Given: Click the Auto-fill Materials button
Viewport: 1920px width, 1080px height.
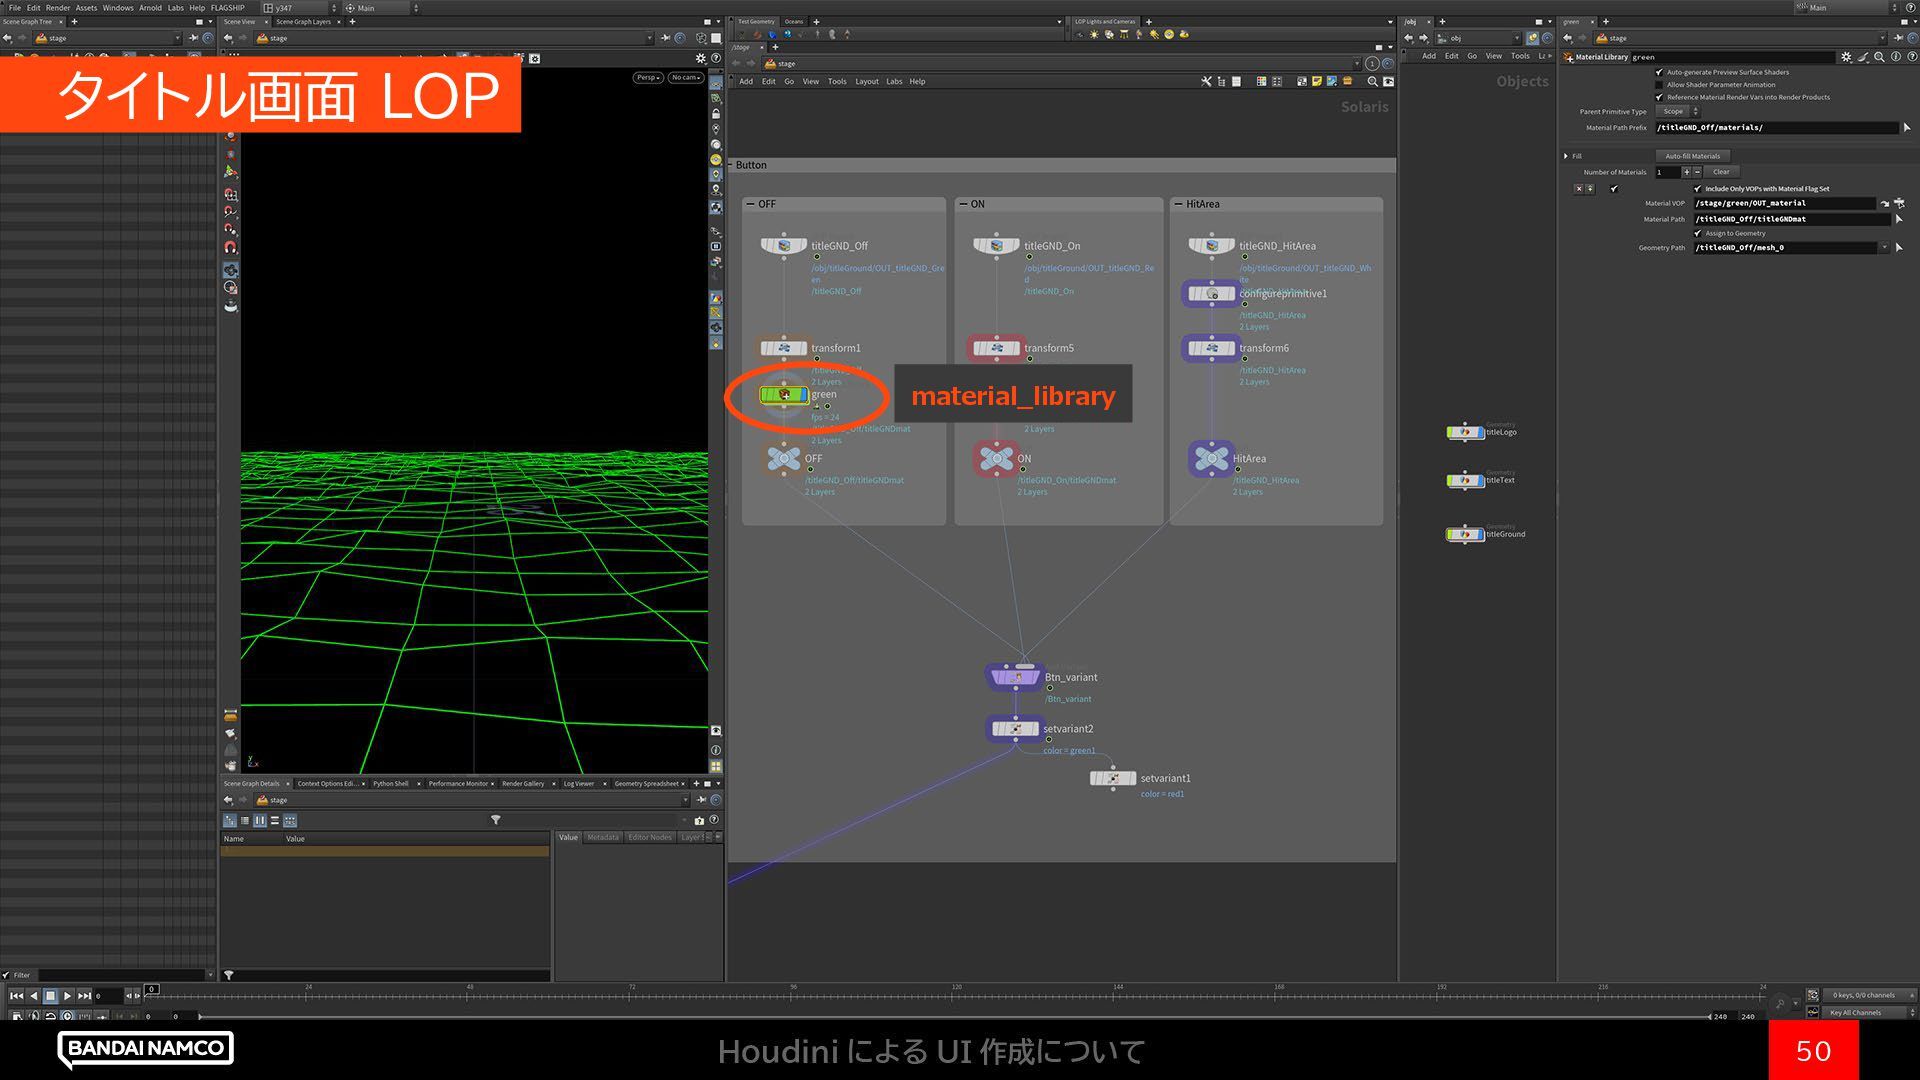Looking at the screenshot, I should click(1692, 156).
